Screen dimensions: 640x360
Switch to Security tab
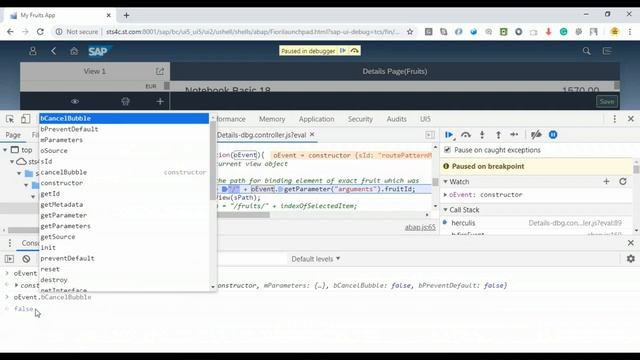tap(360, 119)
